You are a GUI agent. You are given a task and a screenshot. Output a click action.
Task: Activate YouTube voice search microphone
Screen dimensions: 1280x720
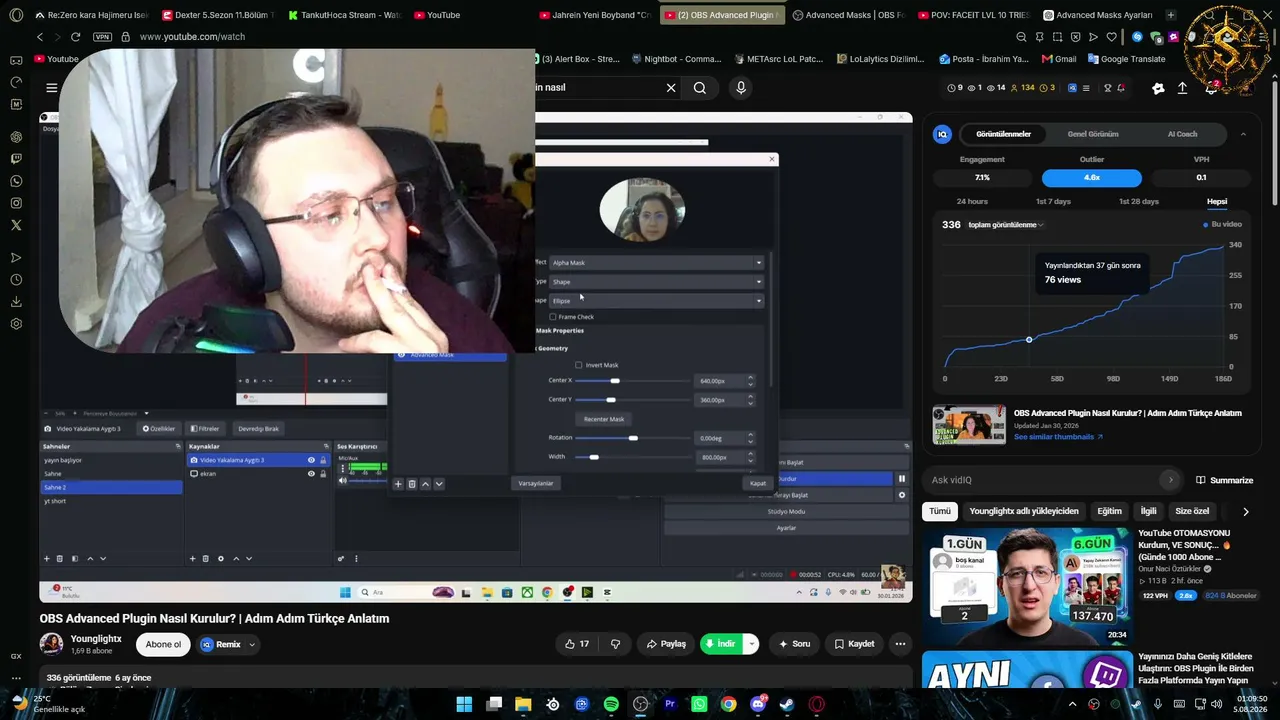click(x=741, y=88)
